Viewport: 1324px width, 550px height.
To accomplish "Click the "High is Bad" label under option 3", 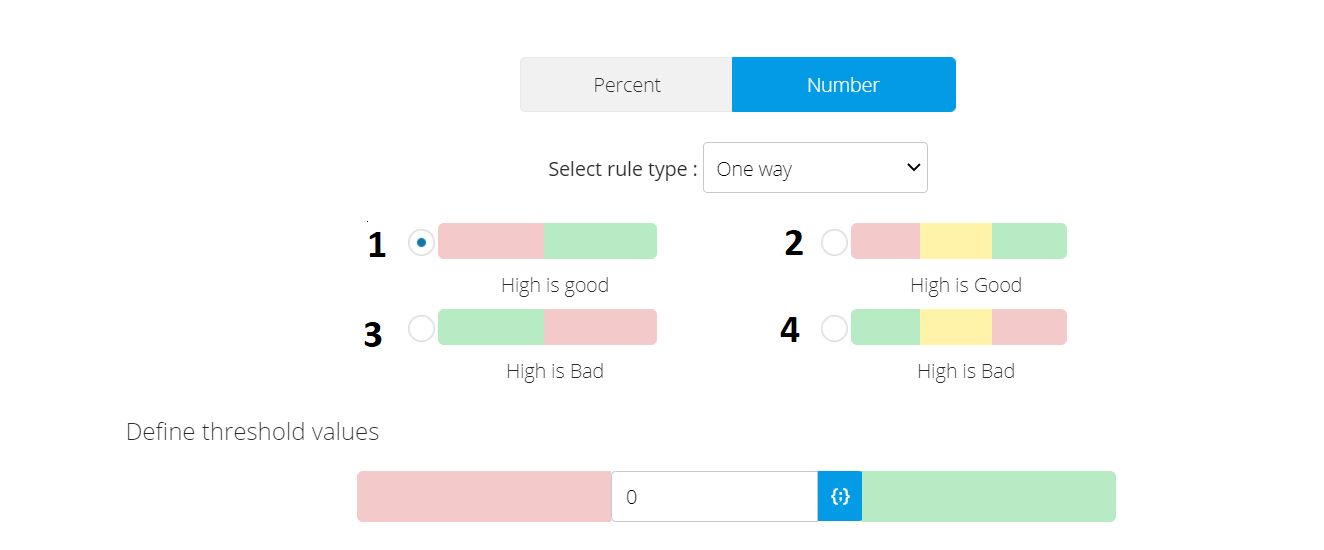I will [x=555, y=371].
